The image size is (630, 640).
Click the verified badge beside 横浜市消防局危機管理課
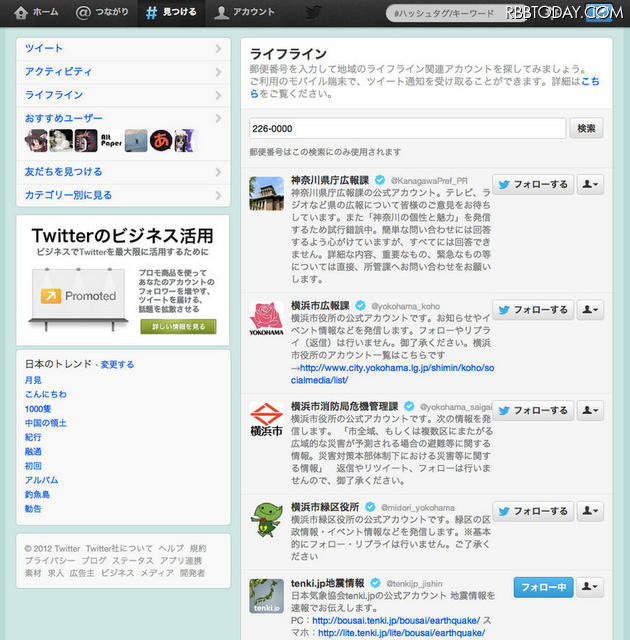[x=409, y=406]
